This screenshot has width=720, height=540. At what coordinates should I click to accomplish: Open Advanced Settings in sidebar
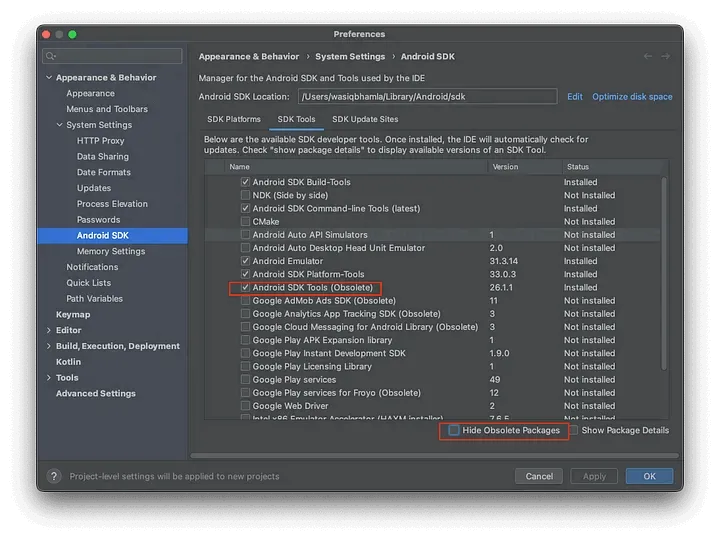point(96,394)
